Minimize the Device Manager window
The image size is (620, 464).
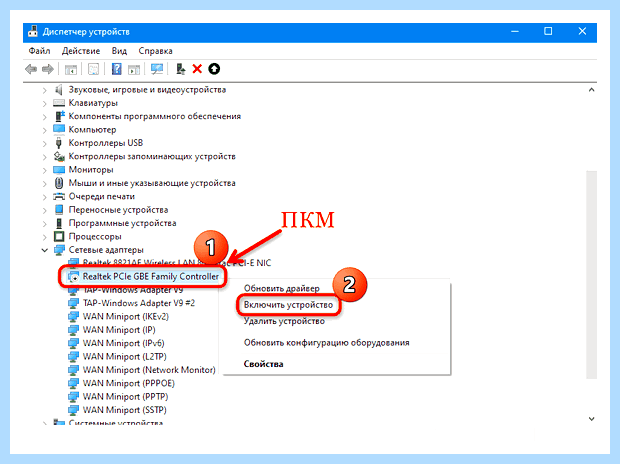point(515,32)
